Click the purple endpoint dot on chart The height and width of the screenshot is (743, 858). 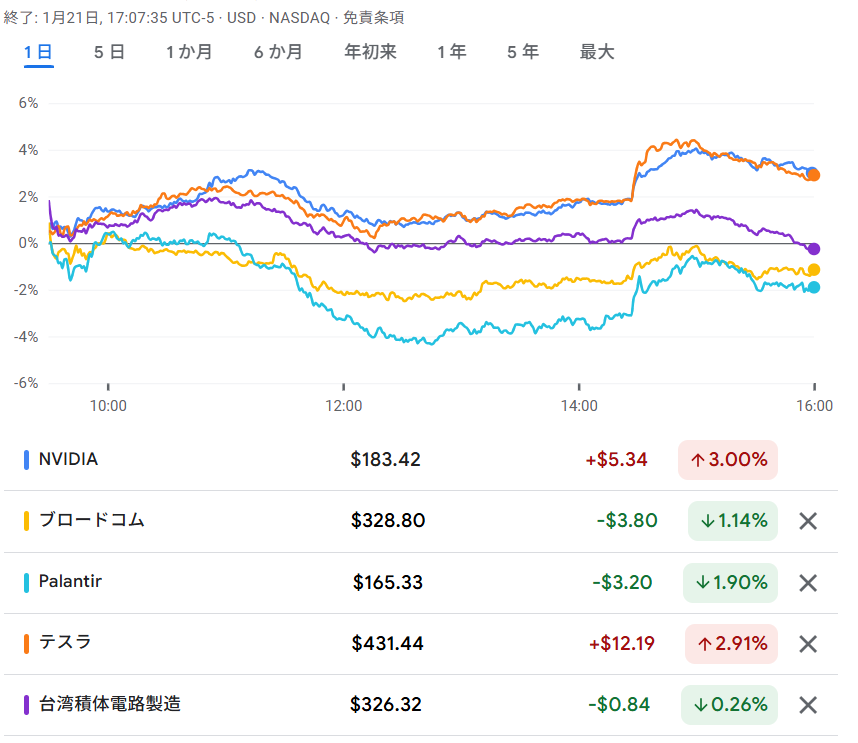click(x=814, y=249)
